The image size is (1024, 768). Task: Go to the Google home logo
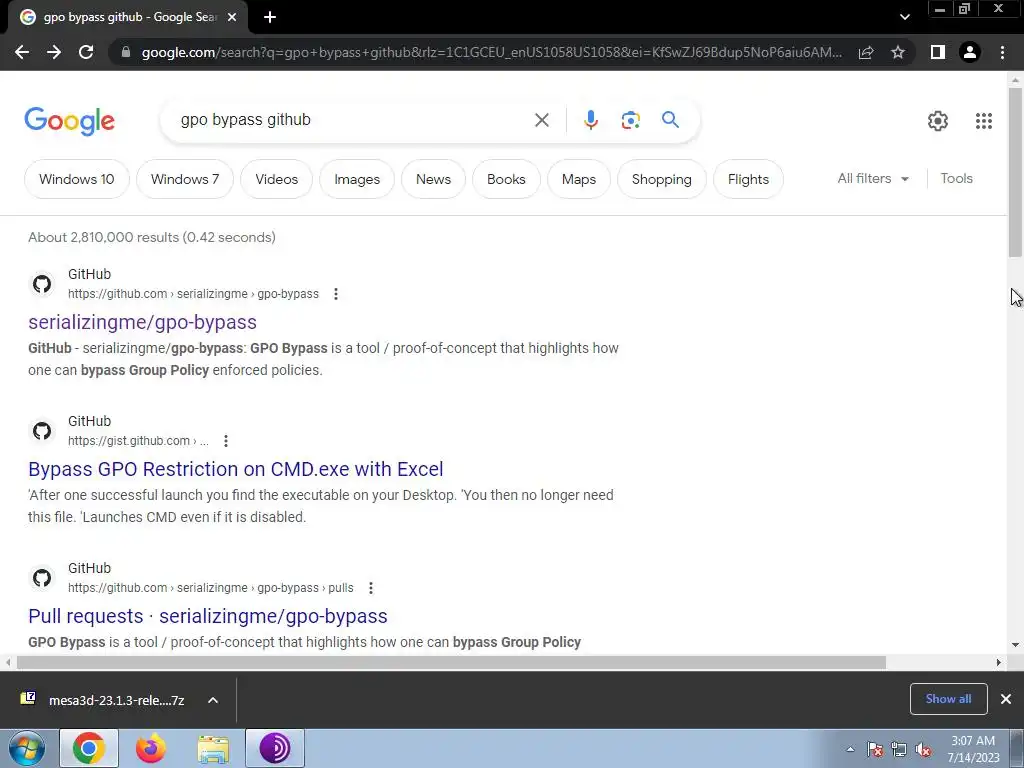(x=70, y=121)
